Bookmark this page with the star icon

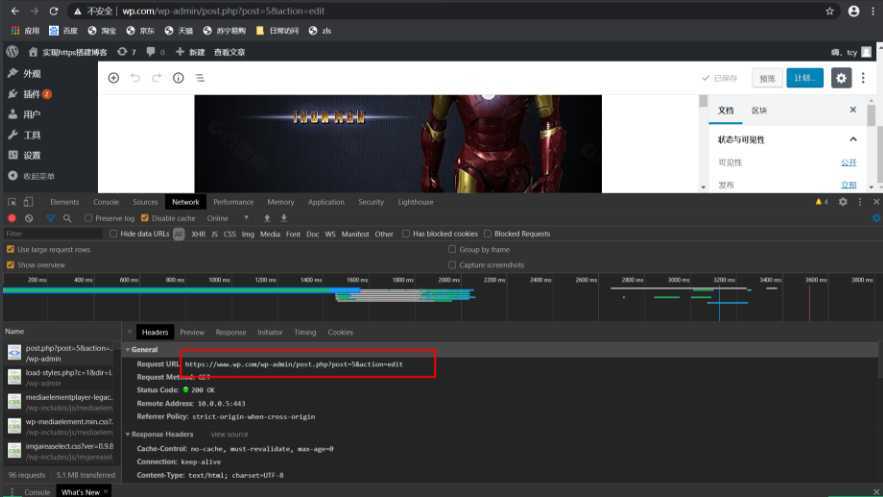(x=830, y=11)
